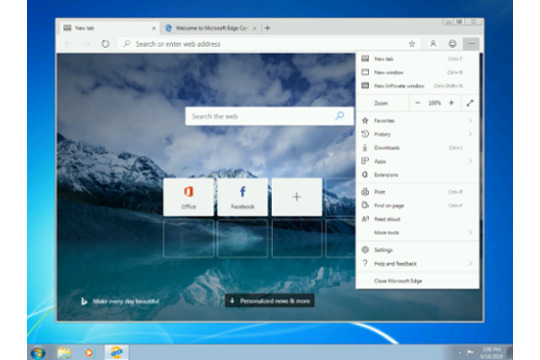
Task: Open Downloads from the menu
Action: (x=417, y=148)
